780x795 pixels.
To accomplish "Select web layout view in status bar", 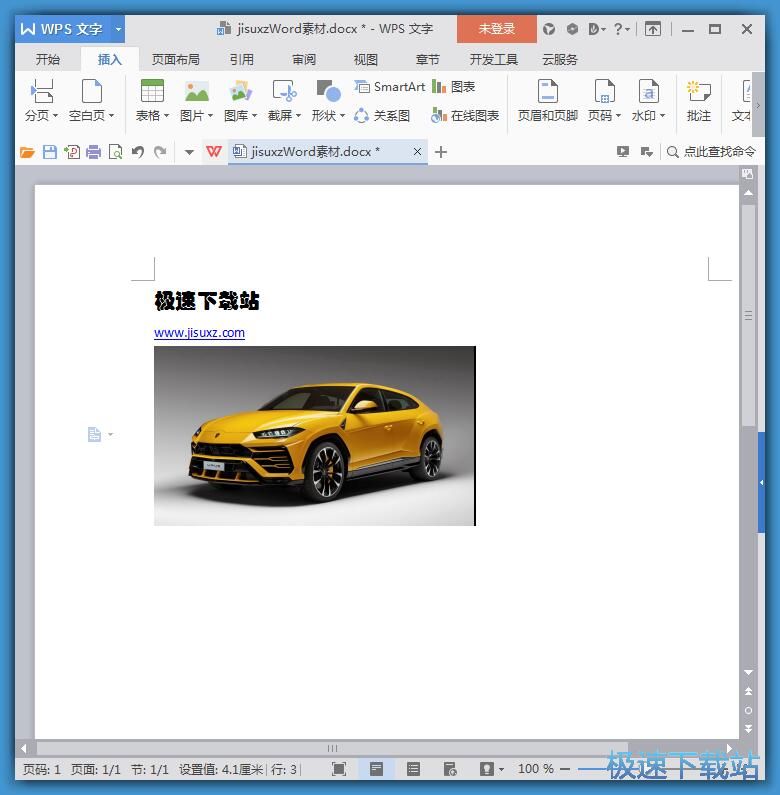I will click(x=450, y=769).
